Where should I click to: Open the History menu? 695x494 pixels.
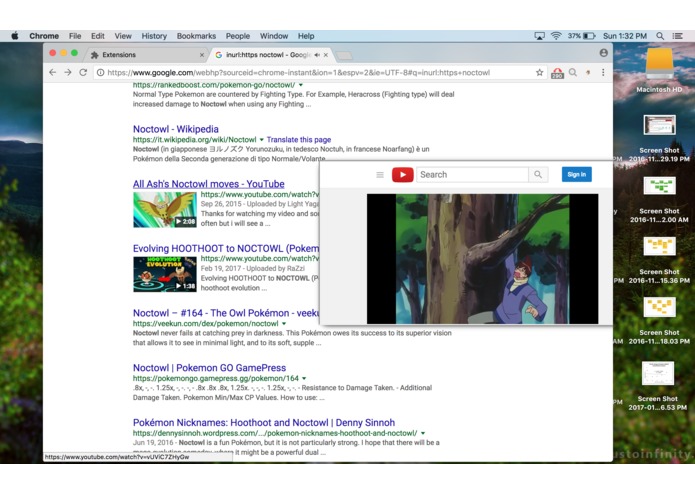pos(154,36)
